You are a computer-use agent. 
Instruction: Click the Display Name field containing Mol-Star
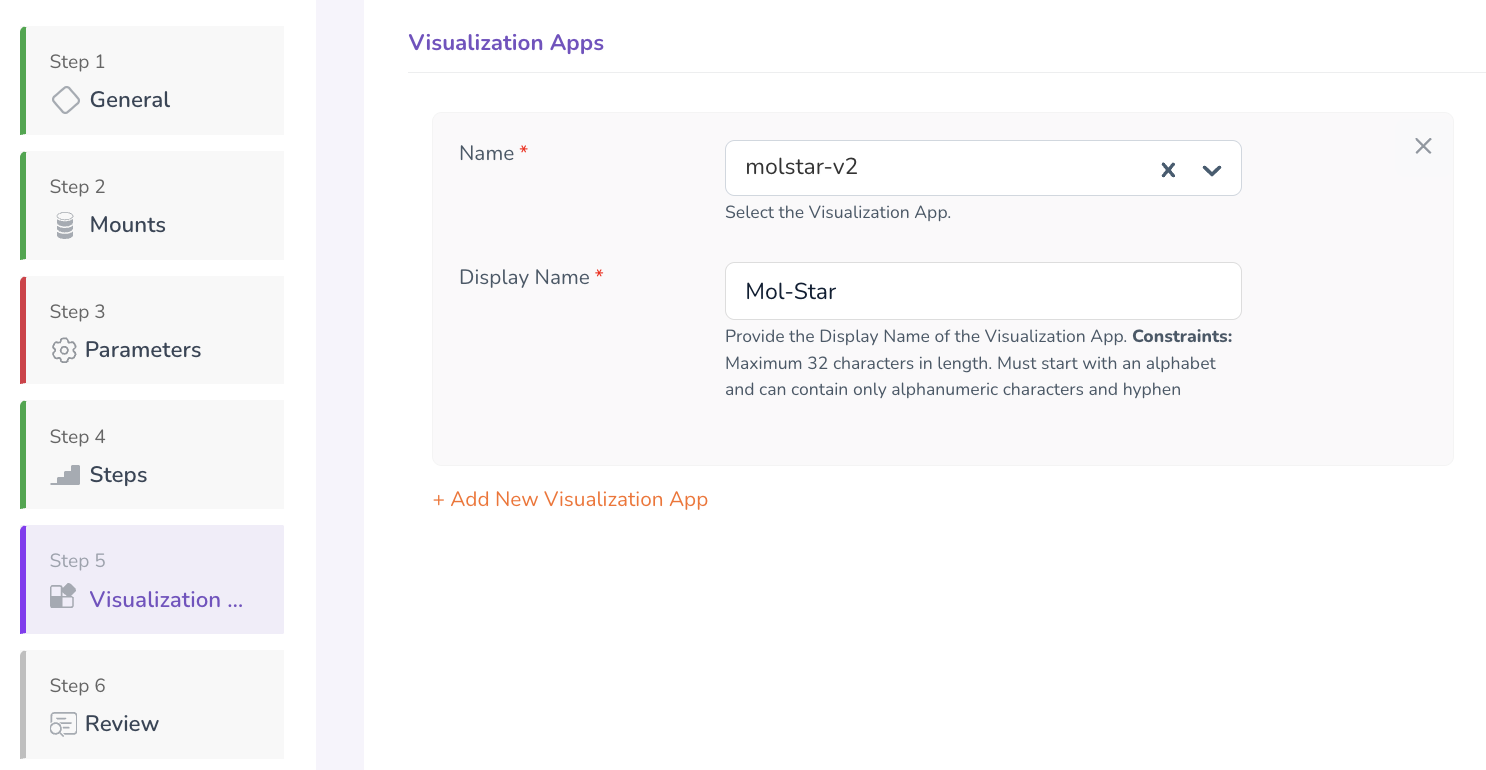(x=982, y=291)
